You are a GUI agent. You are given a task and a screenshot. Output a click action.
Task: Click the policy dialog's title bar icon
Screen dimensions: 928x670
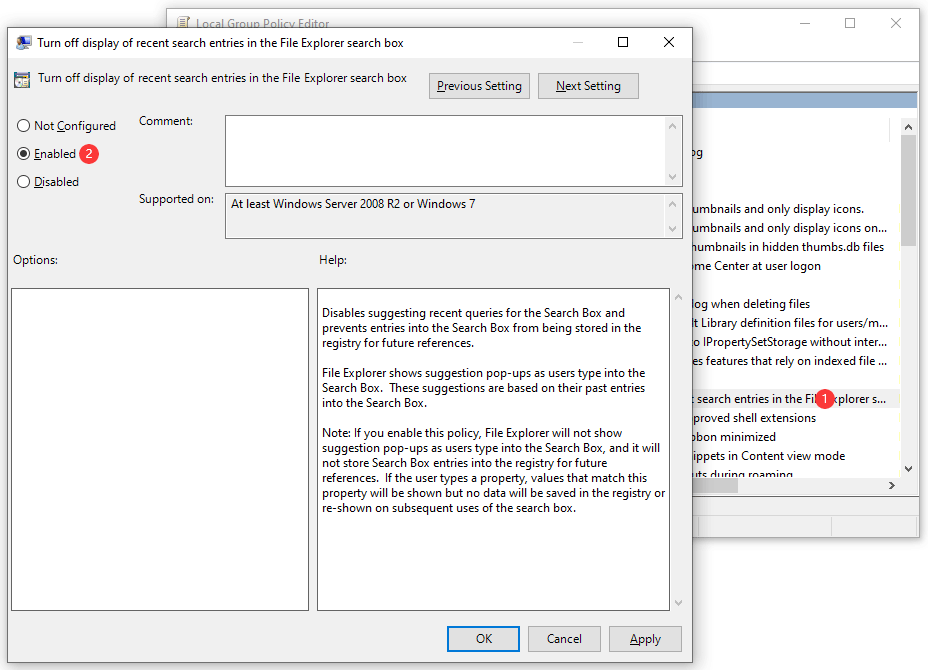[23, 43]
